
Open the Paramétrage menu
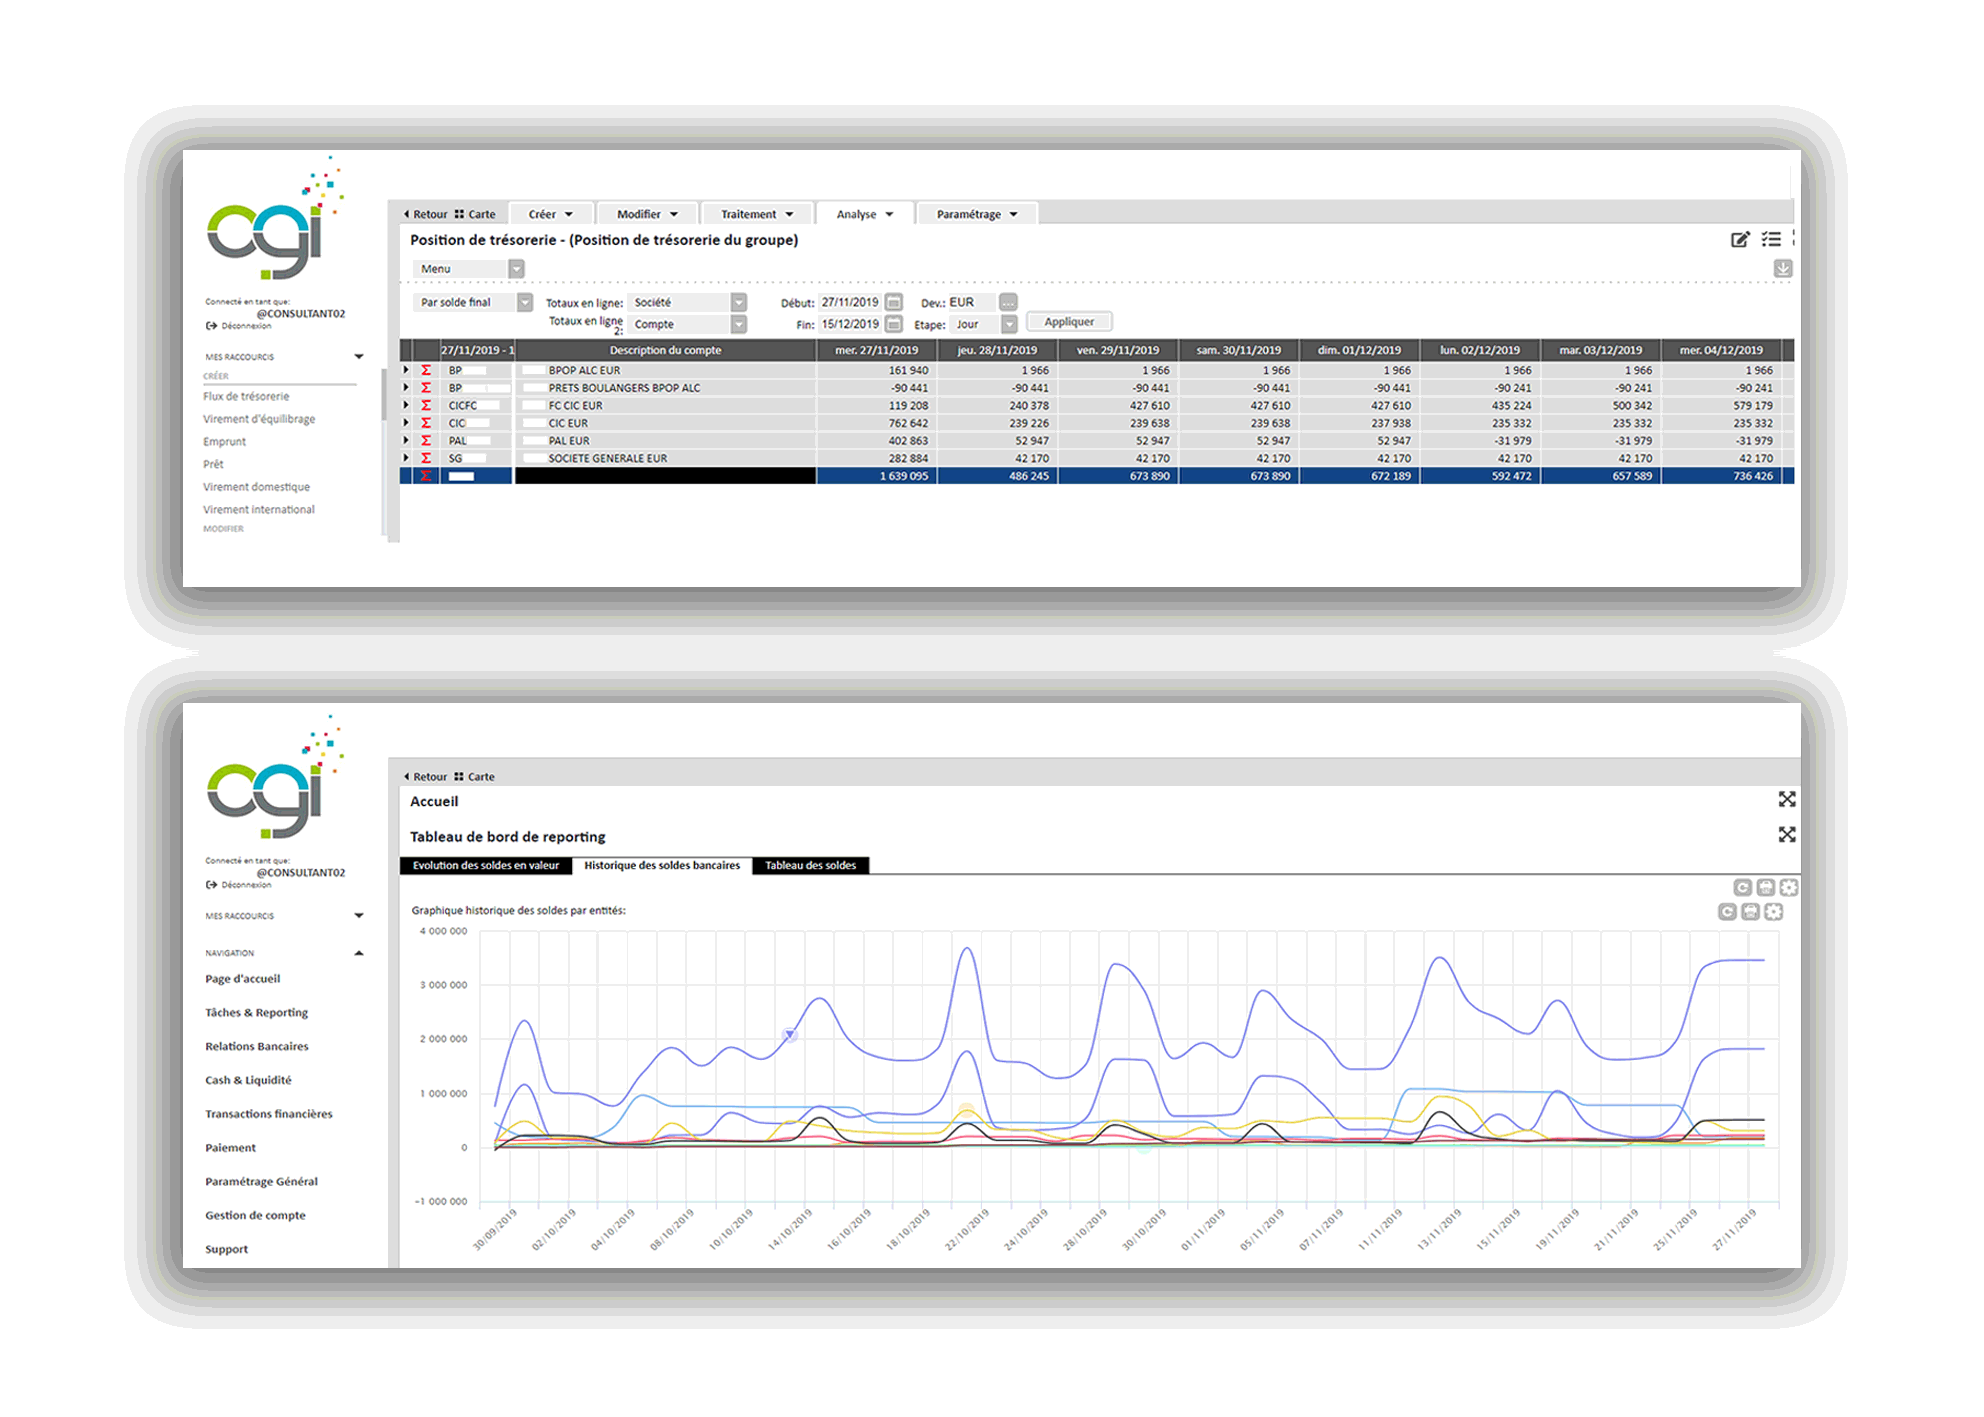coord(977,214)
